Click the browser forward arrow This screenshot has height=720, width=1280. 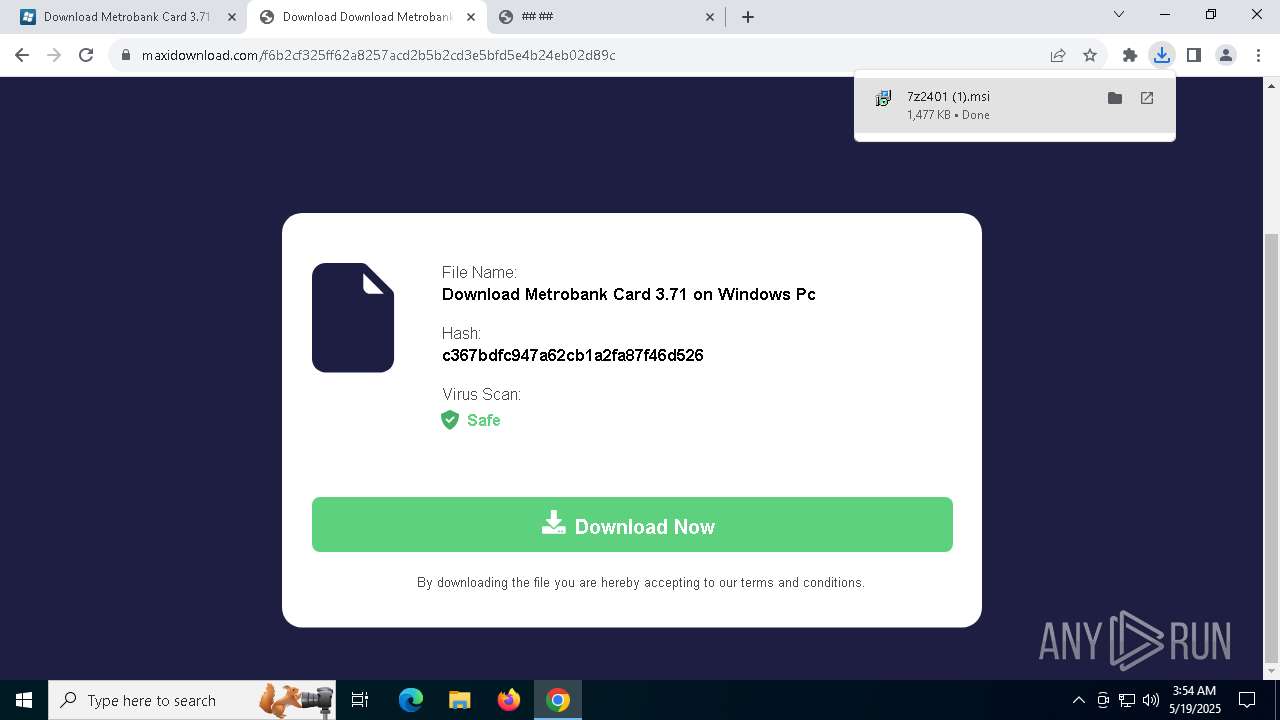coord(54,55)
